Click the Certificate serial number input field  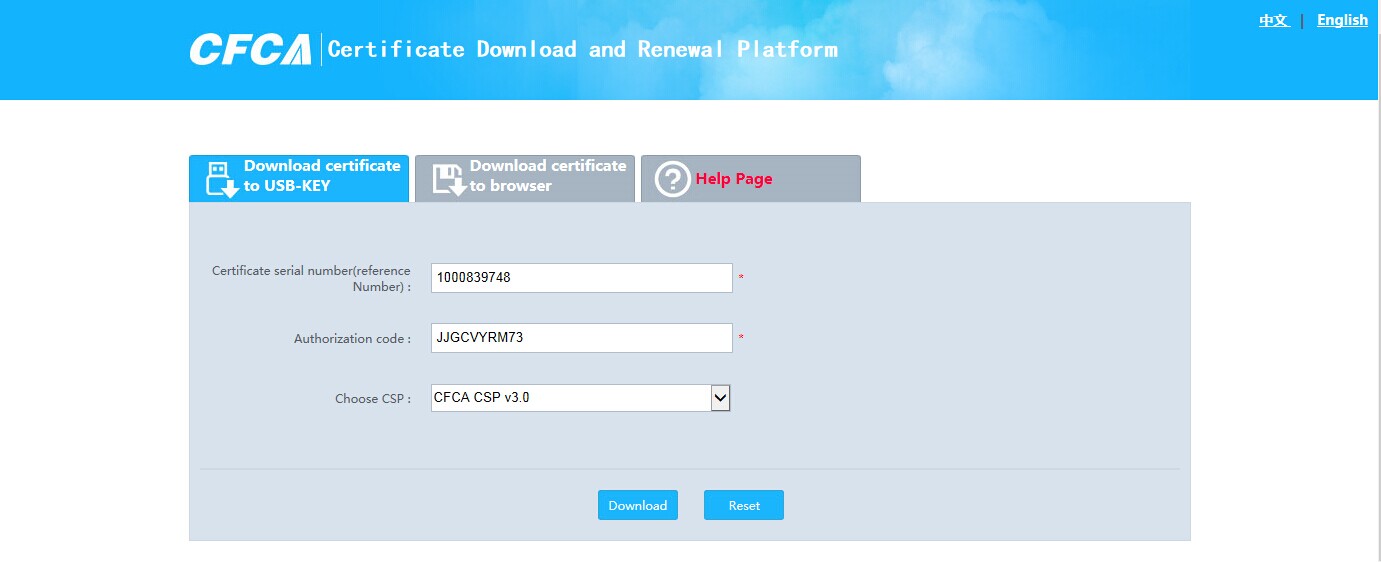tap(582, 278)
